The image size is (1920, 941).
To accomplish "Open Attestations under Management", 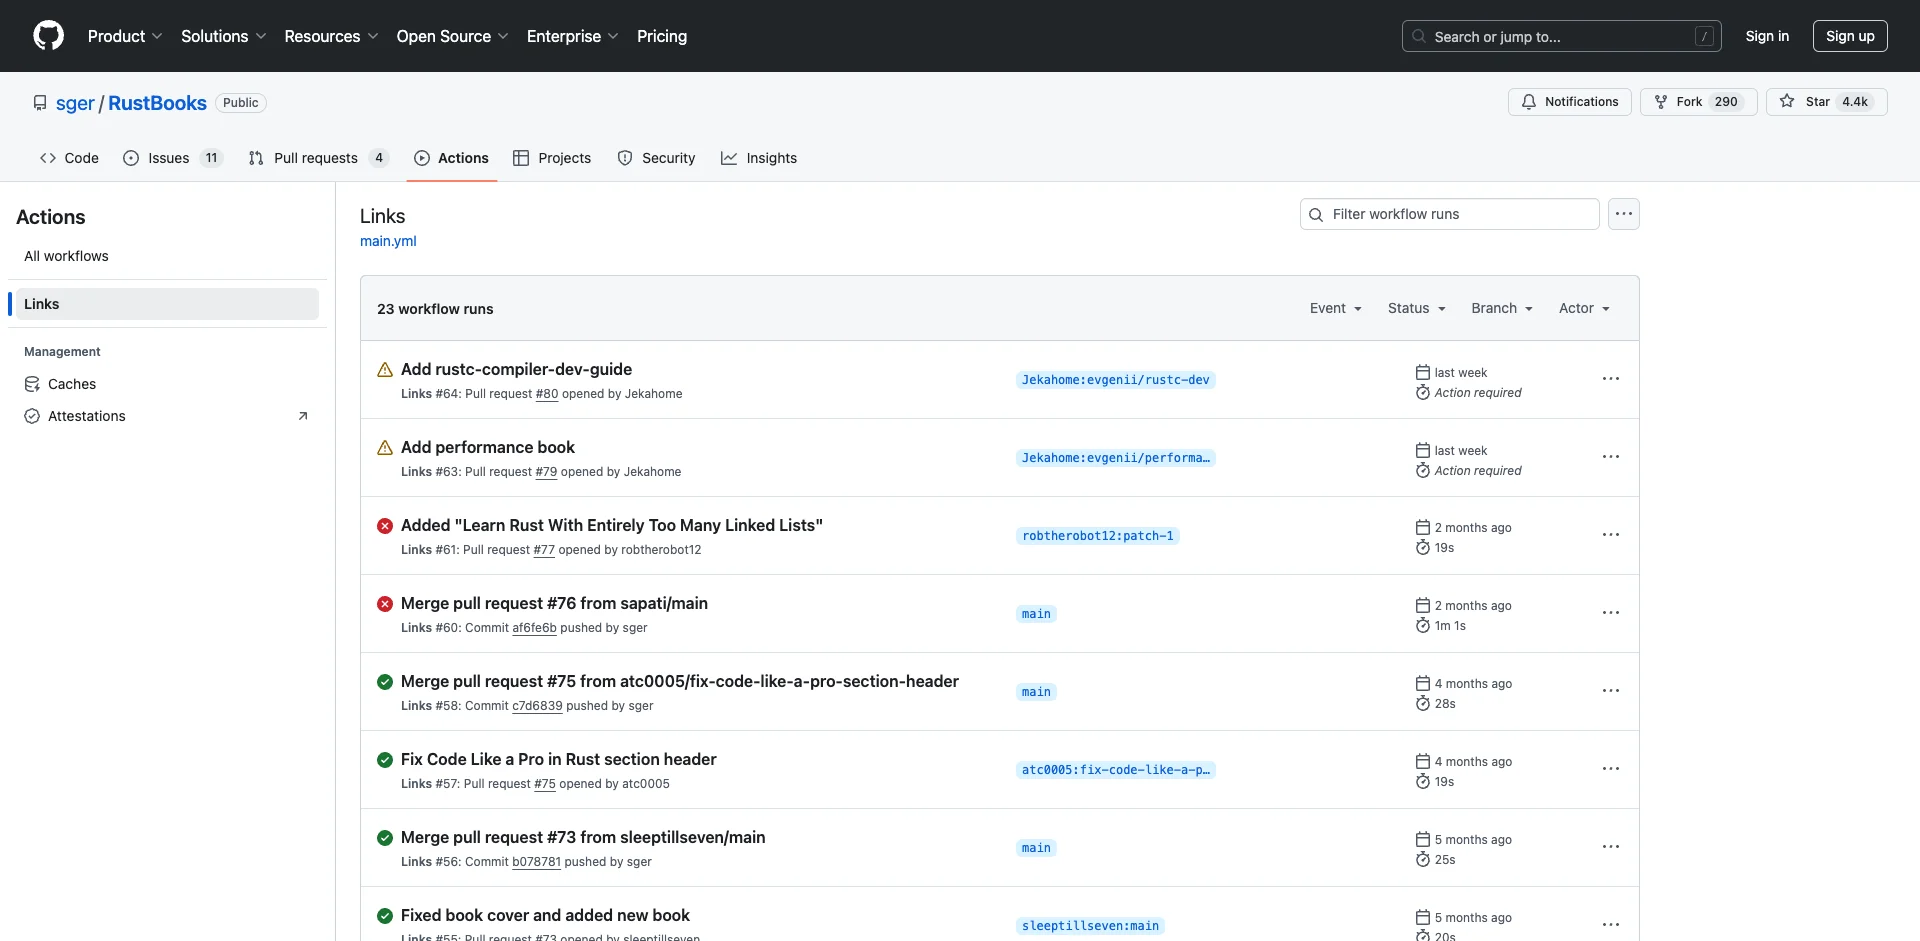I will tap(167, 416).
